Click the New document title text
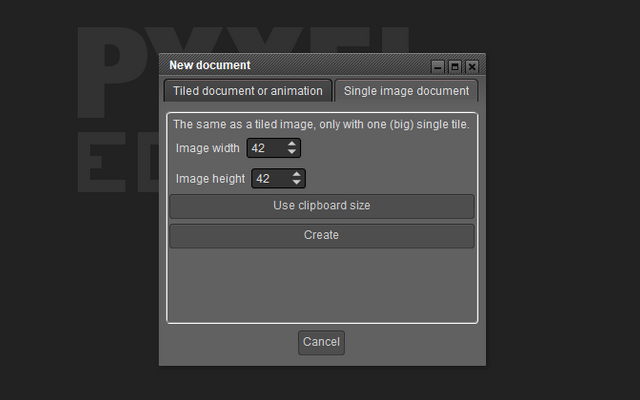Image resolution: width=640 pixels, height=400 pixels. (x=210, y=65)
